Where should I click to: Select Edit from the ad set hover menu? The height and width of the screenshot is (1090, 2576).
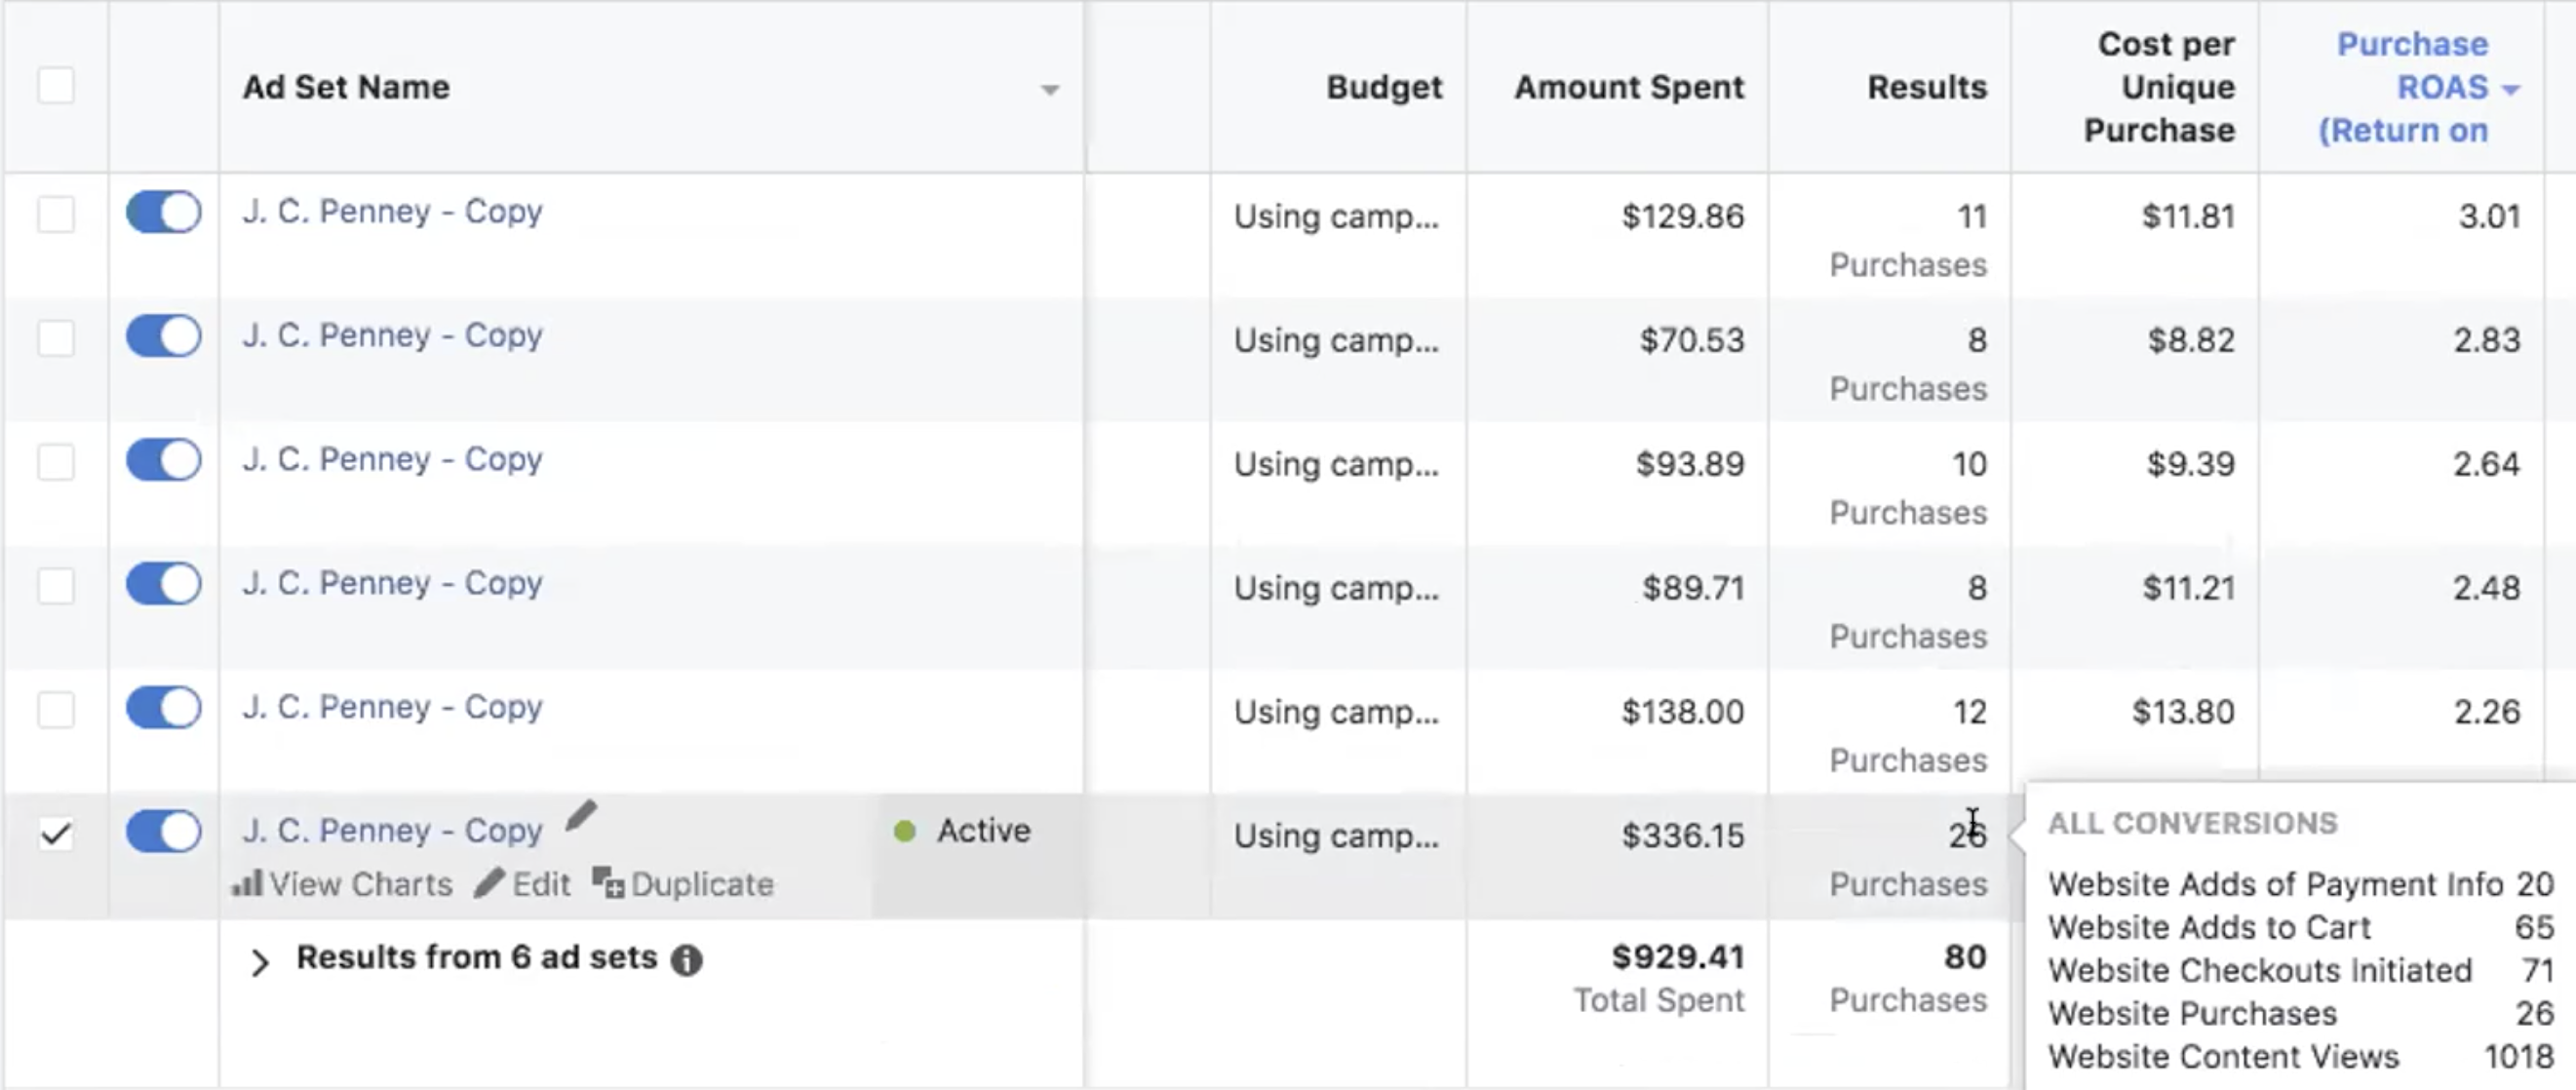540,883
